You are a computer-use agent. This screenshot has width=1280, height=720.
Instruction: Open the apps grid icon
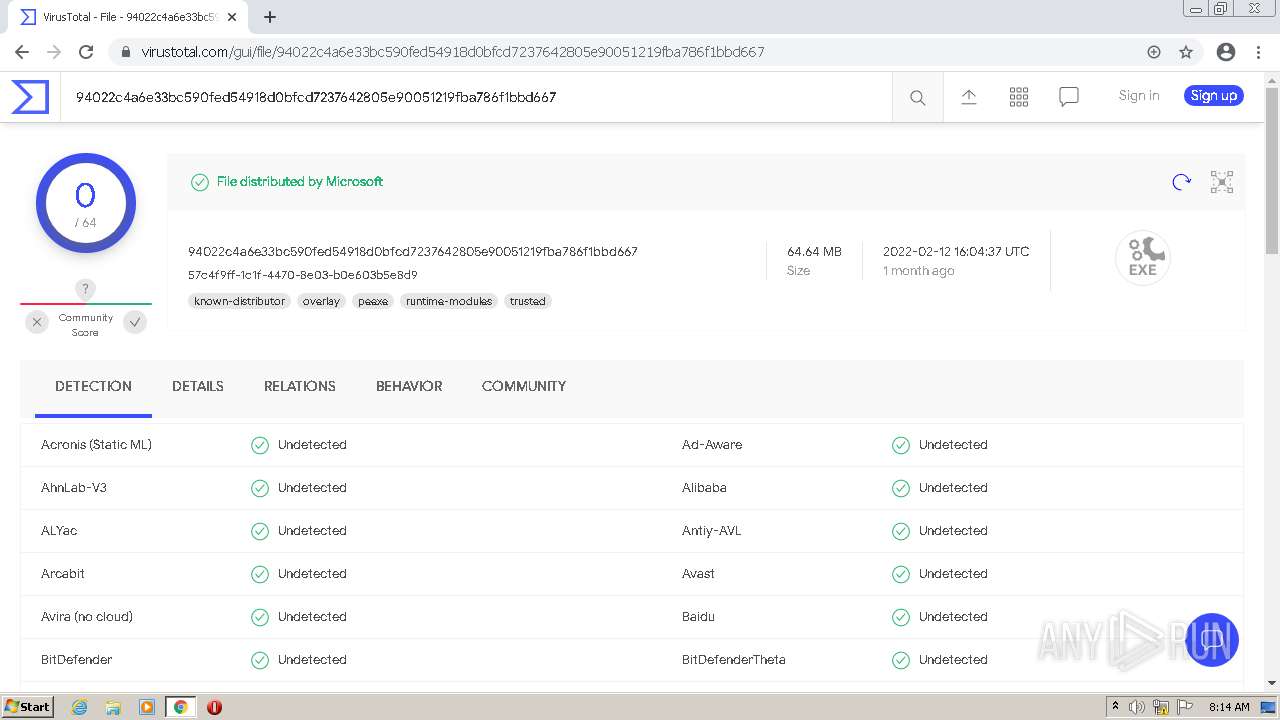point(1018,96)
